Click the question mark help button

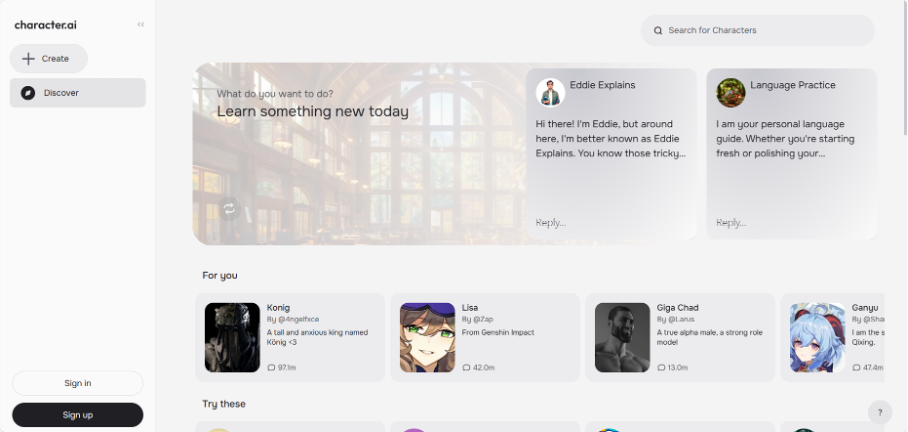(x=880, y=413)
